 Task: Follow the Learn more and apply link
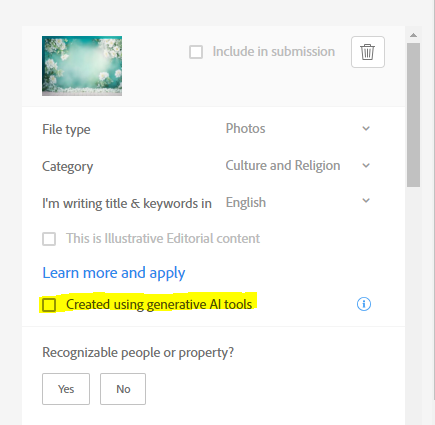(x=114, y=273)
